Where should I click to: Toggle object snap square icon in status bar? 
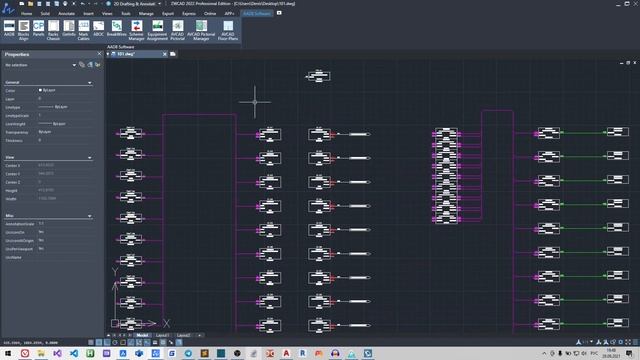click(x=123, y=342)
